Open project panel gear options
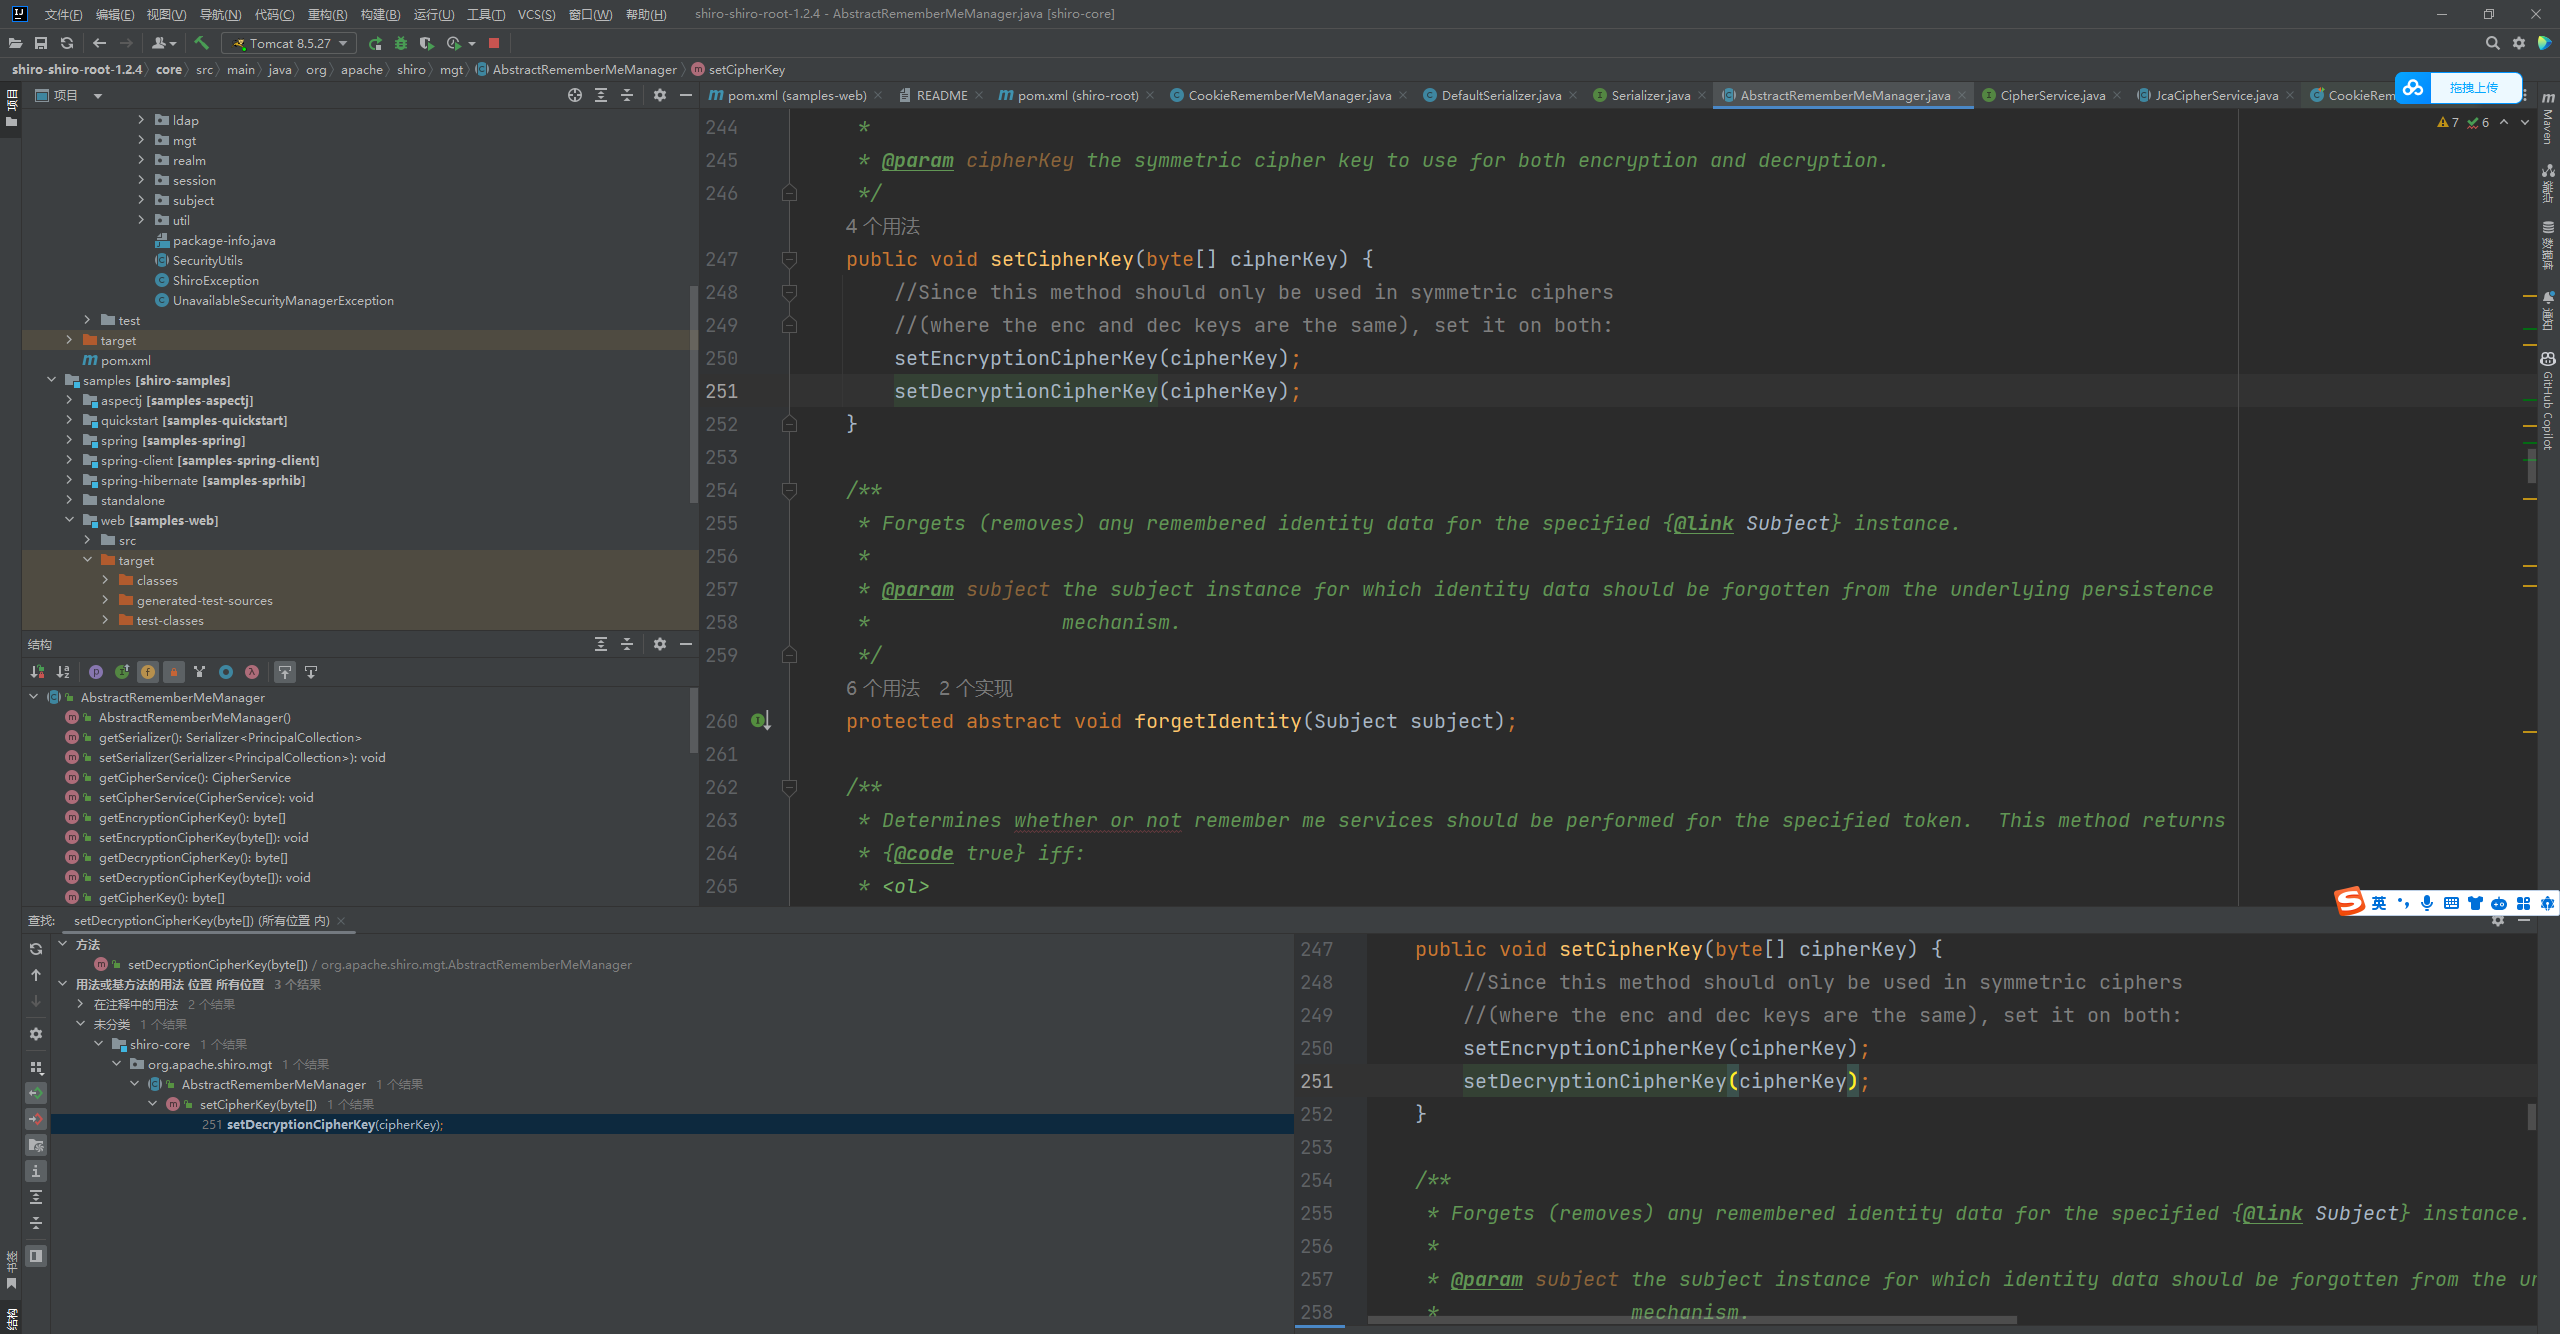The height and width of the screenshot is (1334, 2560). tap(660, 95)
